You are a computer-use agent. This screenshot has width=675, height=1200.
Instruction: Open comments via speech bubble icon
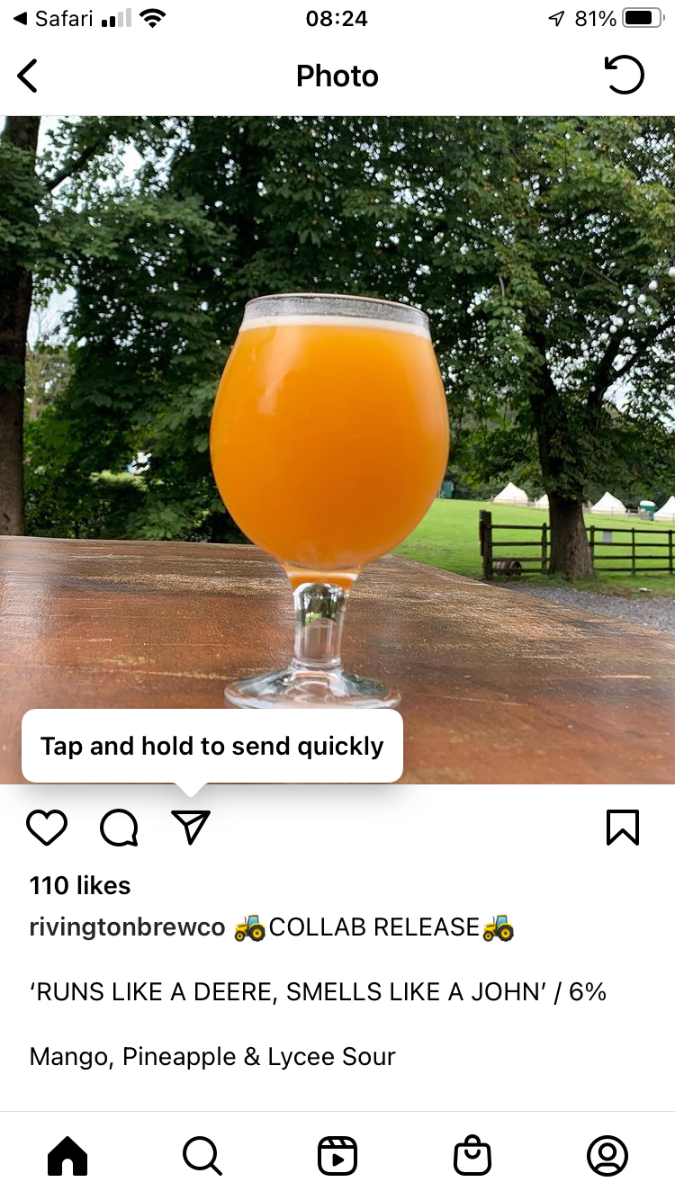pyautogui.click(x=119, y=827)
